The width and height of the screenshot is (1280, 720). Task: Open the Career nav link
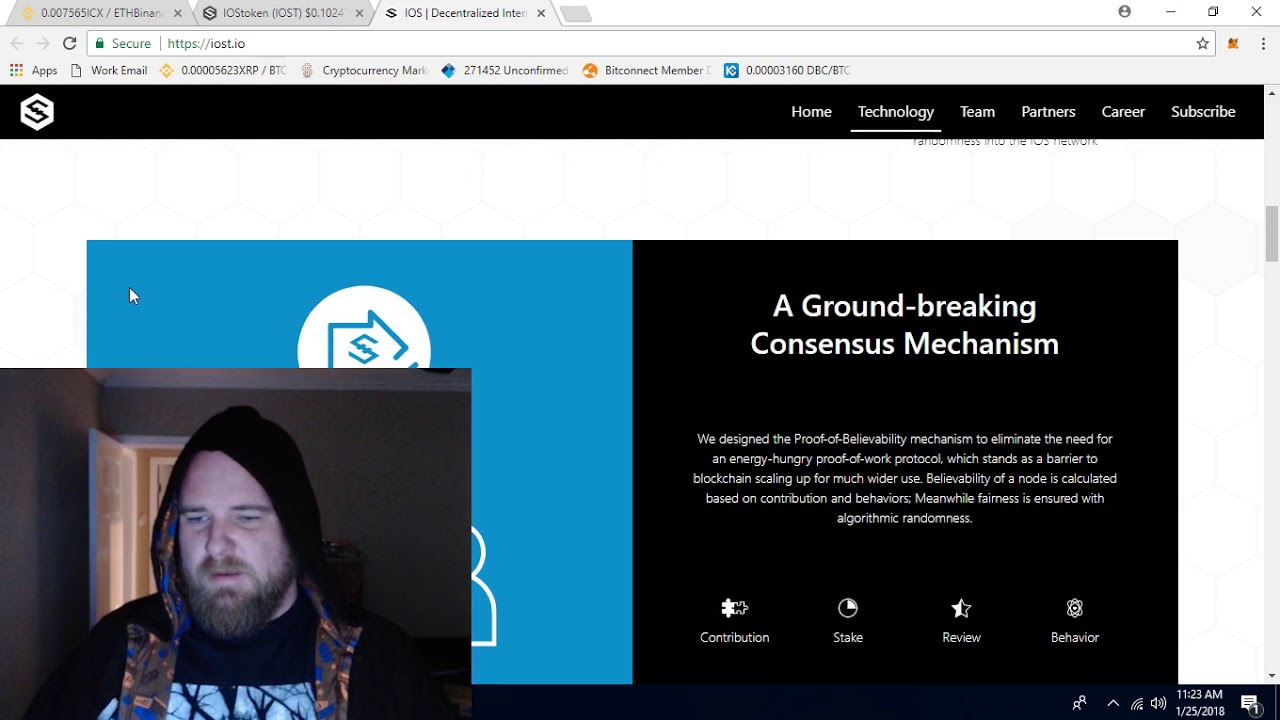1123,112
